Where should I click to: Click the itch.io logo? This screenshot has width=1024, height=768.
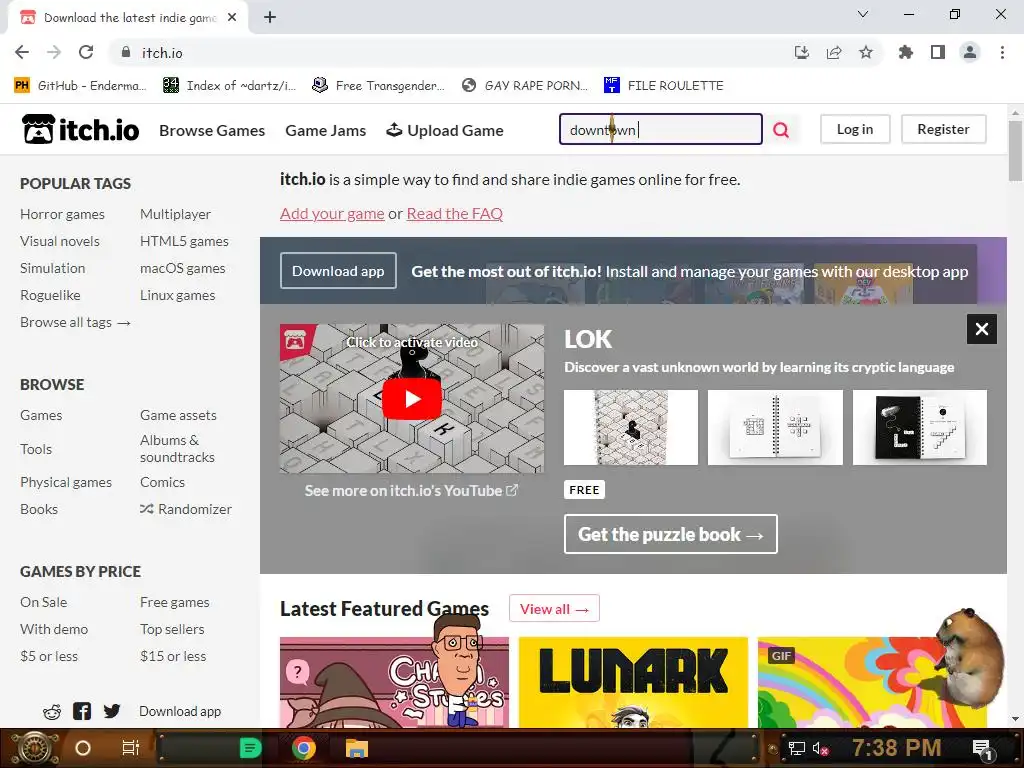pos(80,129)
